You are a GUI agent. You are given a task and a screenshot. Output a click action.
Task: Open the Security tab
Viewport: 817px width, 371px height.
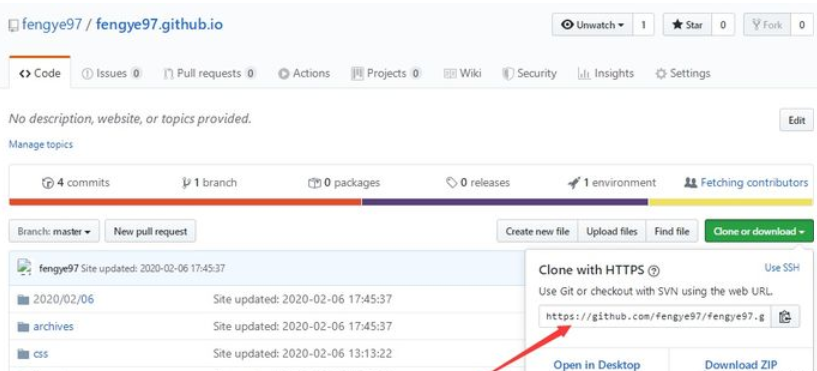529,73
